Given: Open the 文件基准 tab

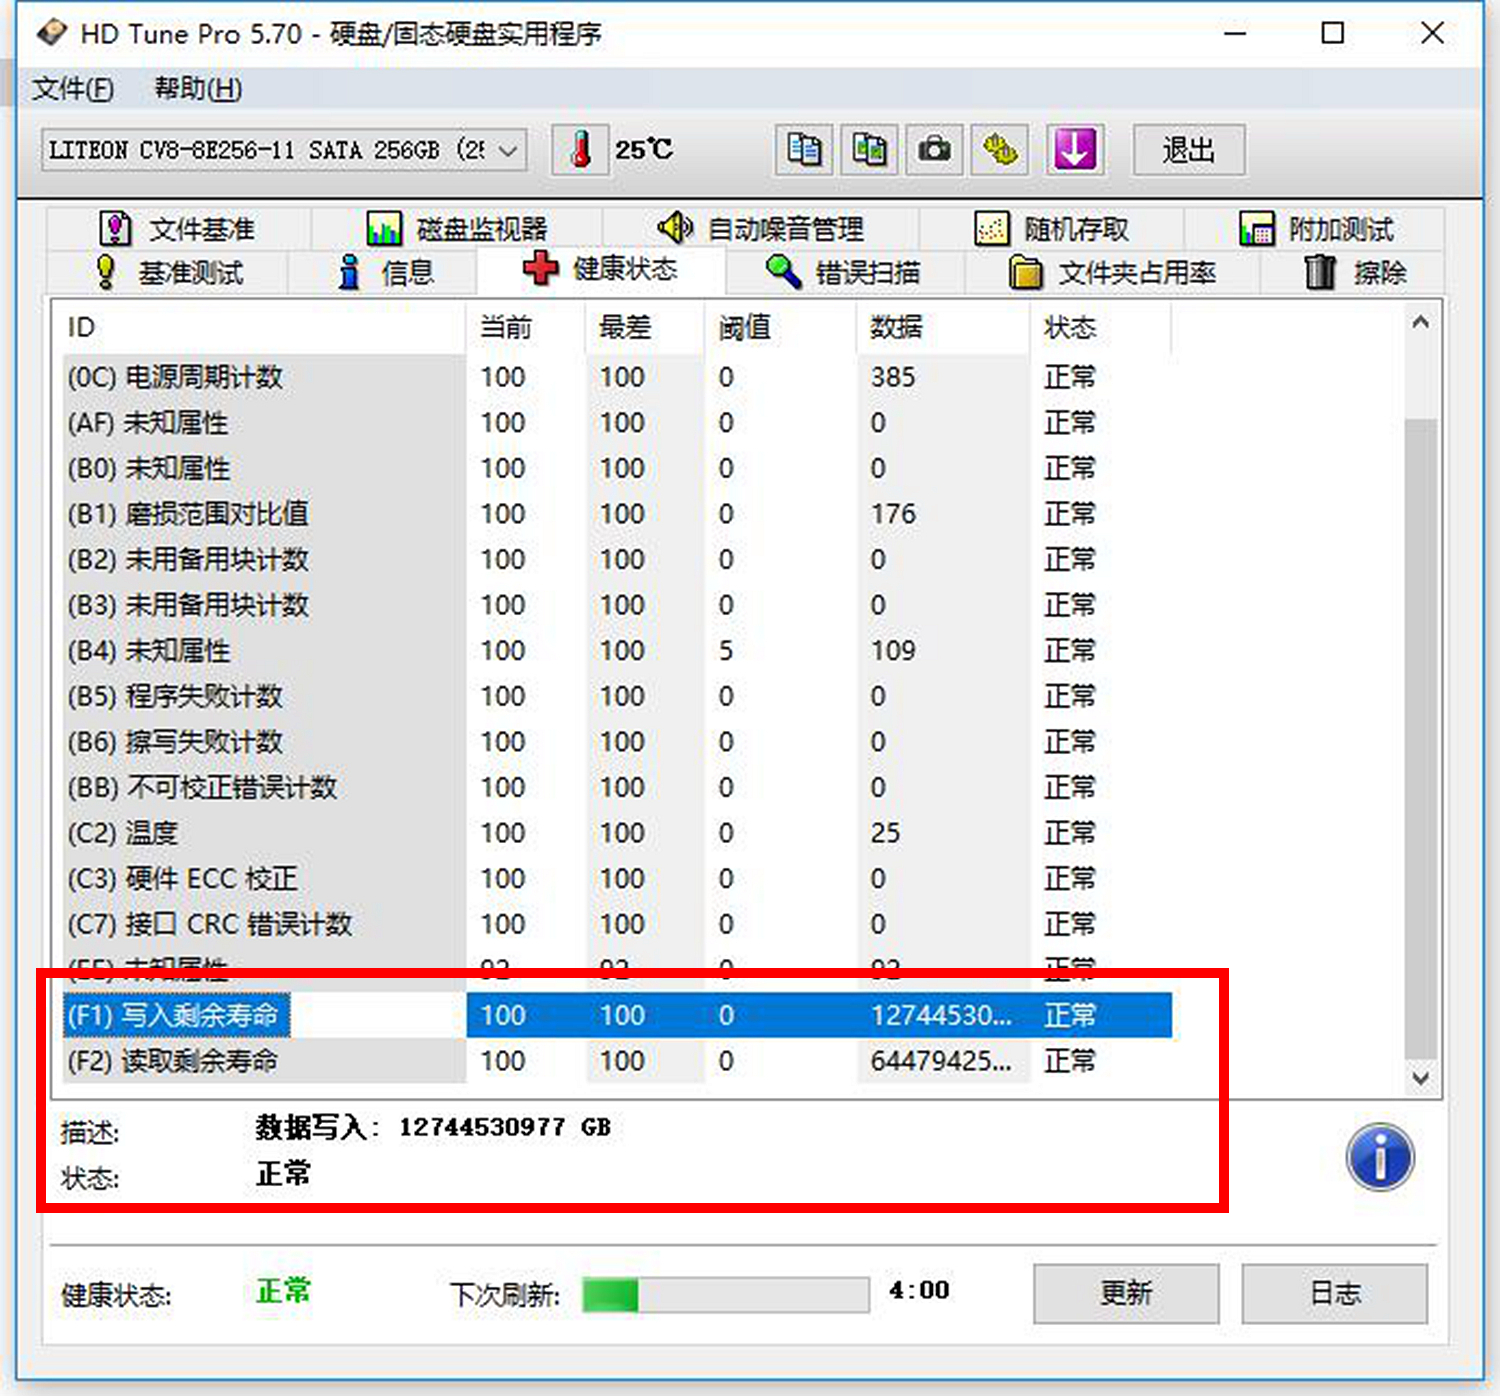Looking at the screenshot, I should [x=178, y=229].
